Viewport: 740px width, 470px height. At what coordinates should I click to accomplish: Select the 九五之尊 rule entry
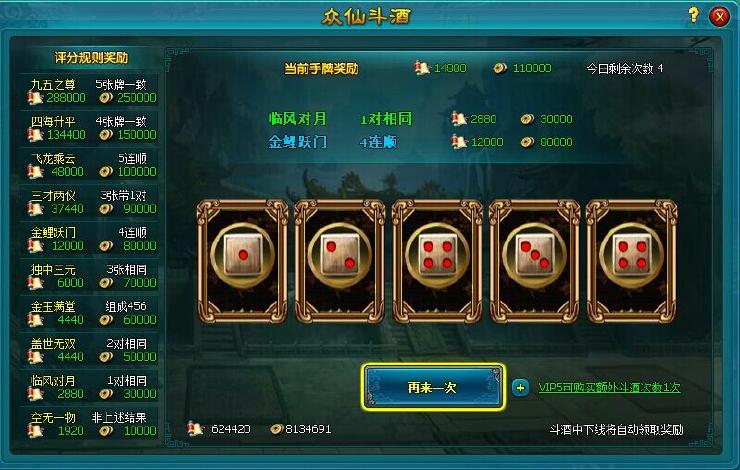90,92
